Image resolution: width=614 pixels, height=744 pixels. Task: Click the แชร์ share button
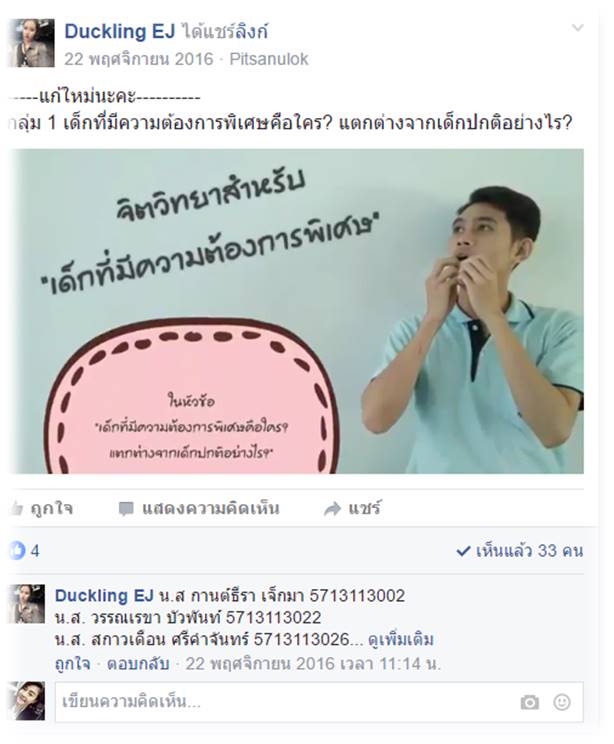click(364, 509)
